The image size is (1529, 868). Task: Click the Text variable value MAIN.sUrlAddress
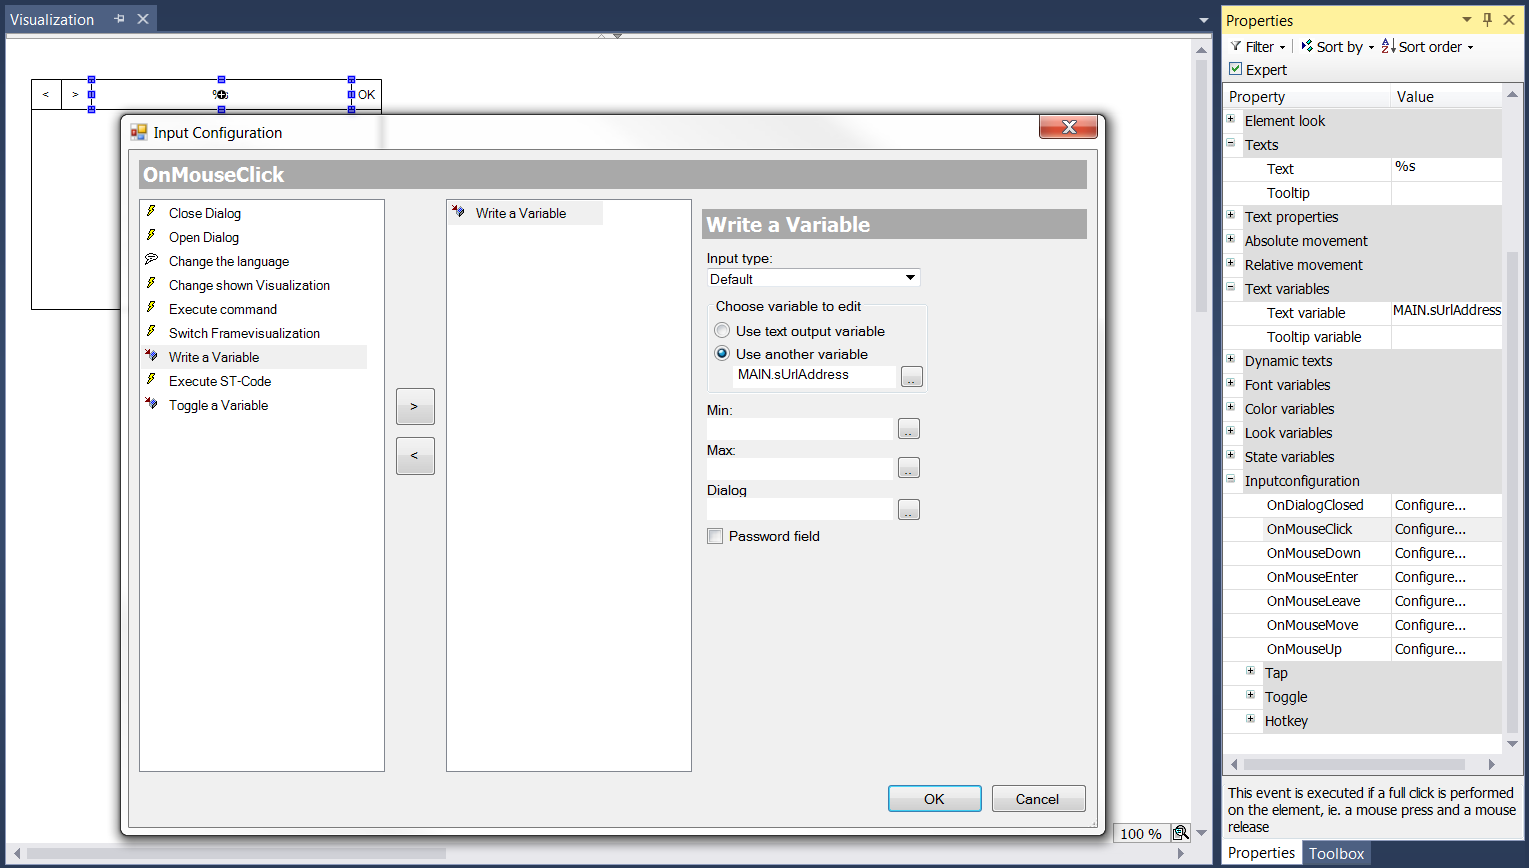point(1447,312)
